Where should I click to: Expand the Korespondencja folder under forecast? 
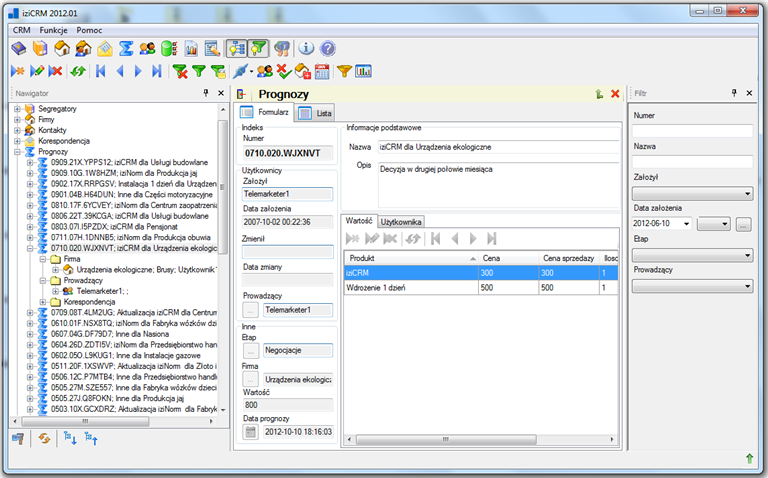[x=43, y=302]
